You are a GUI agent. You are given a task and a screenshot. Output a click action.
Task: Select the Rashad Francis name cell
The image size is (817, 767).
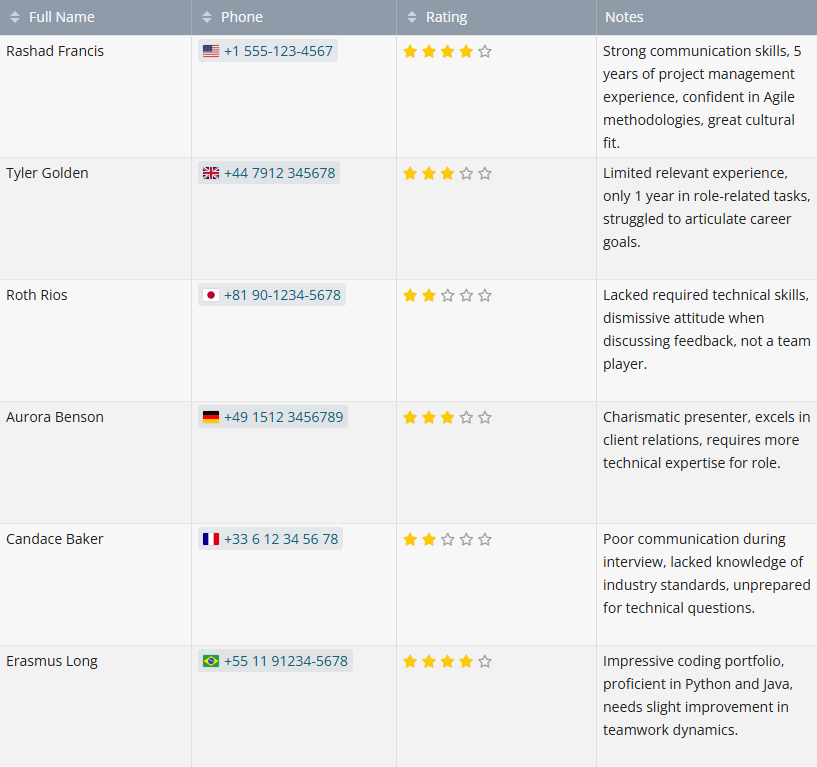click(95, 96)
